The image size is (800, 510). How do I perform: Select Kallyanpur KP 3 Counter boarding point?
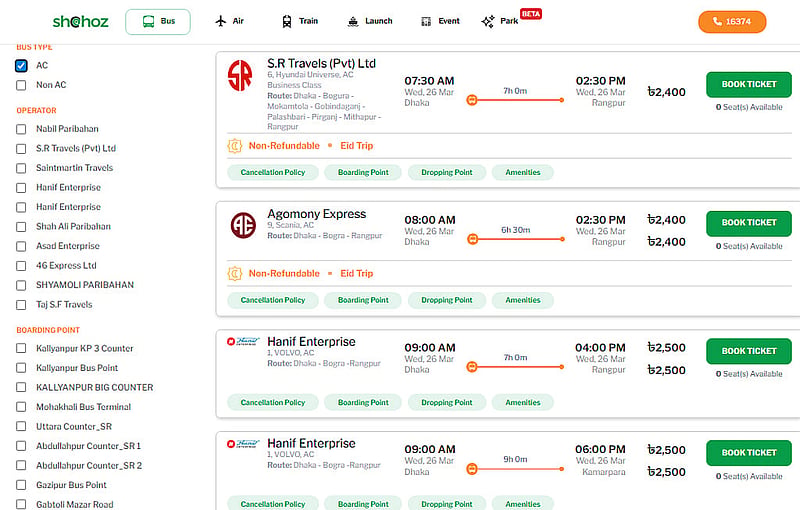tap(21, 348)
